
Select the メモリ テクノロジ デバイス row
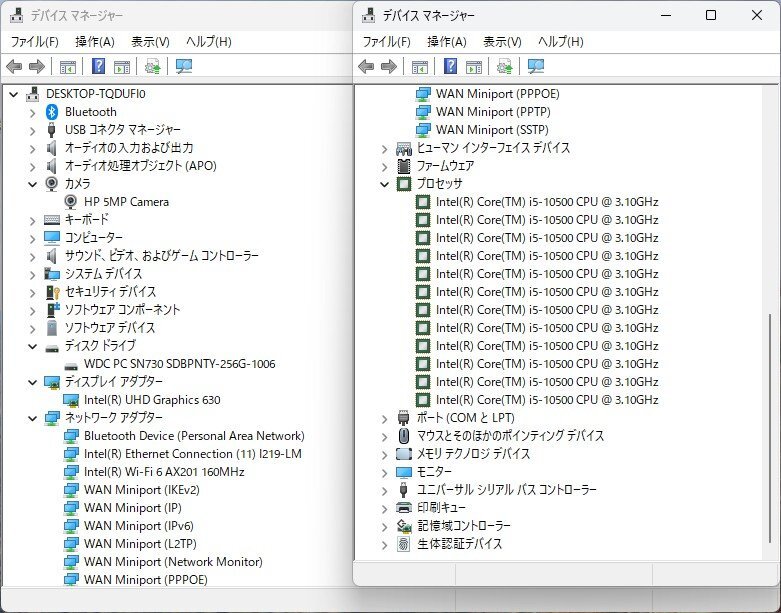coord(474,454)
